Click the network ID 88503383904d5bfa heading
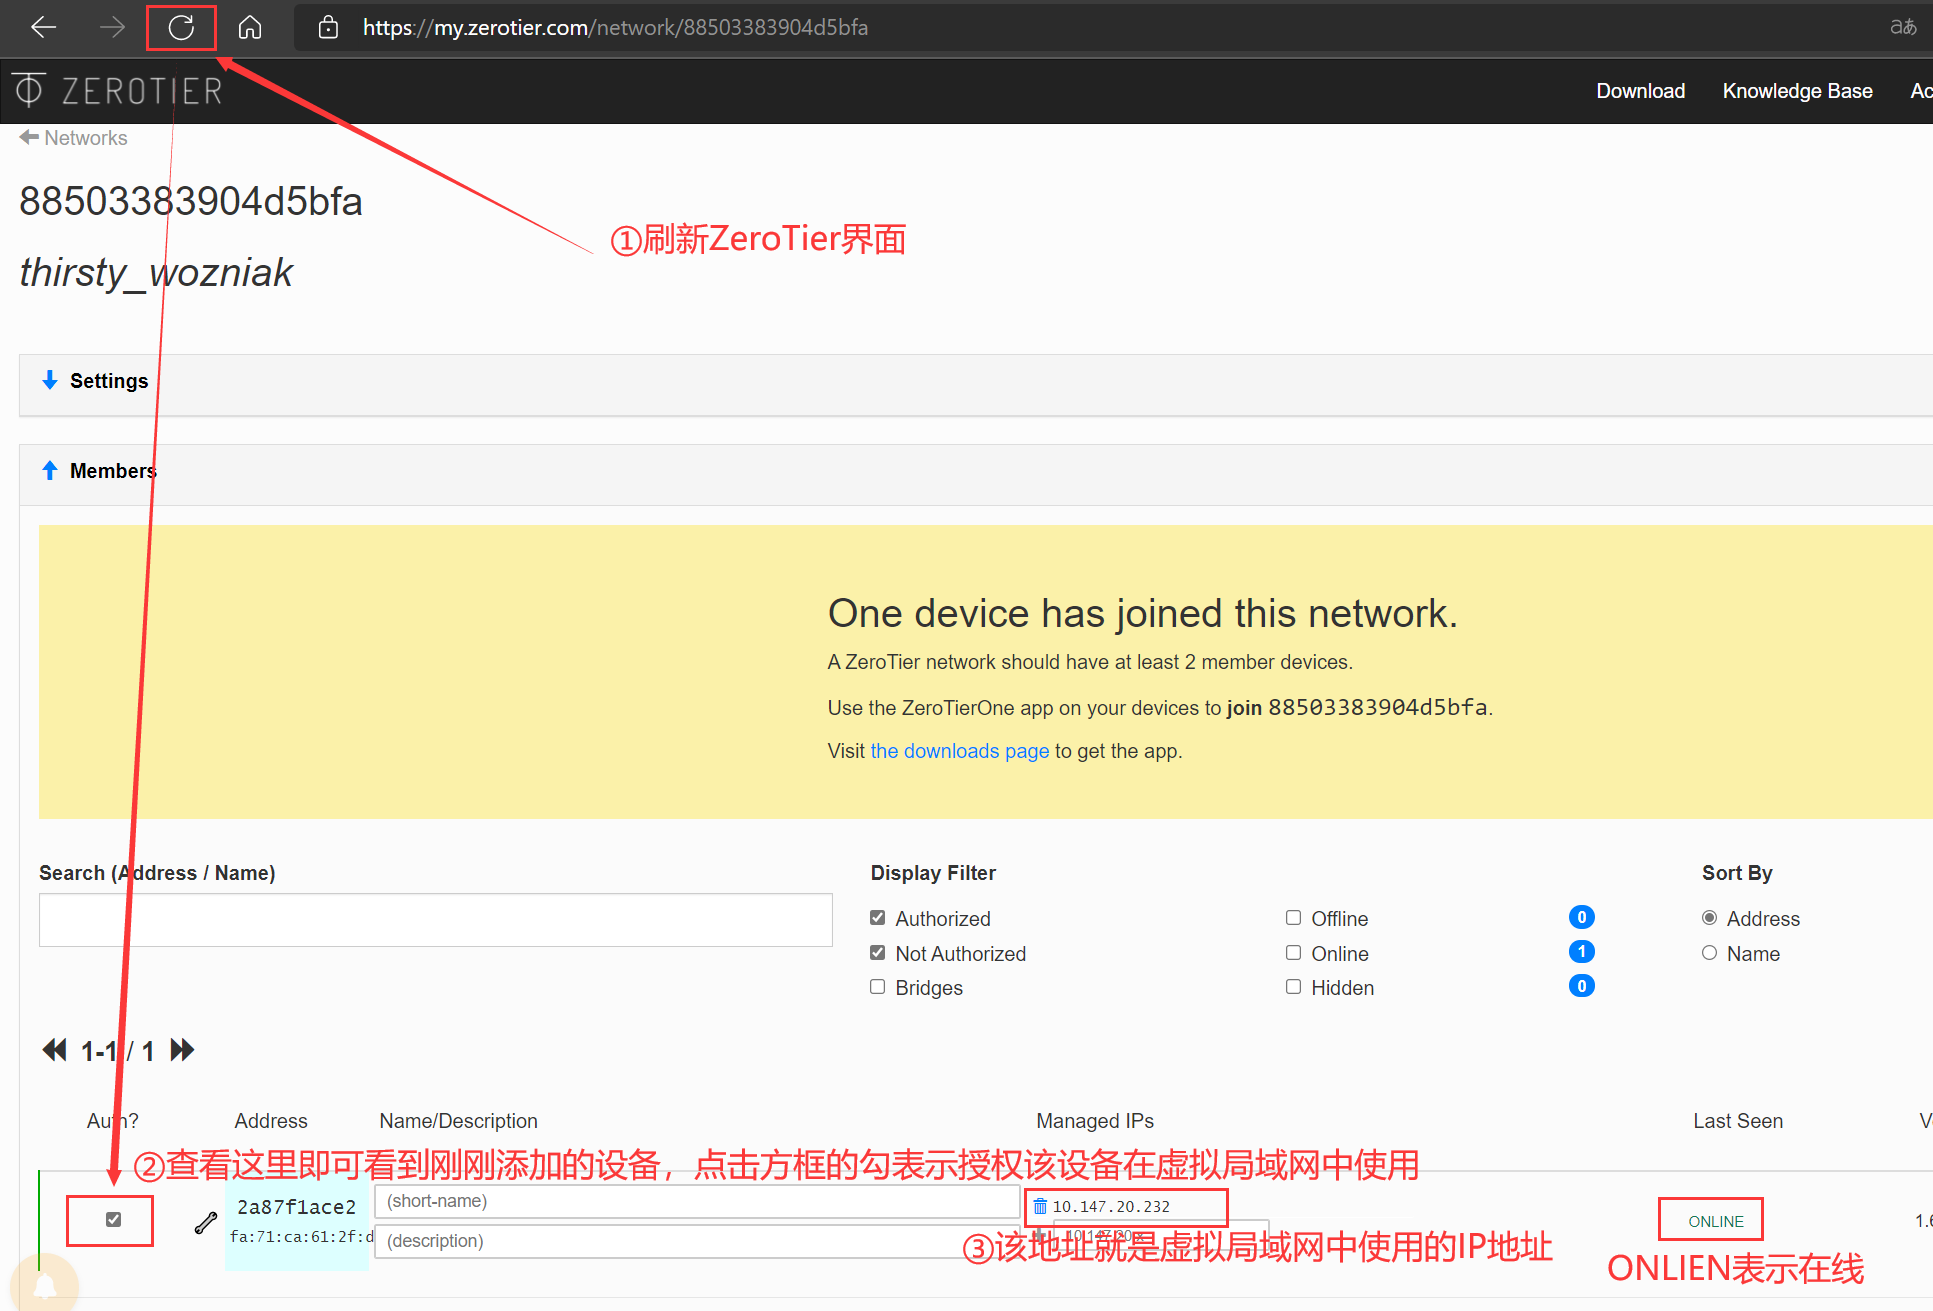1933x1311 pixels. 191,201
